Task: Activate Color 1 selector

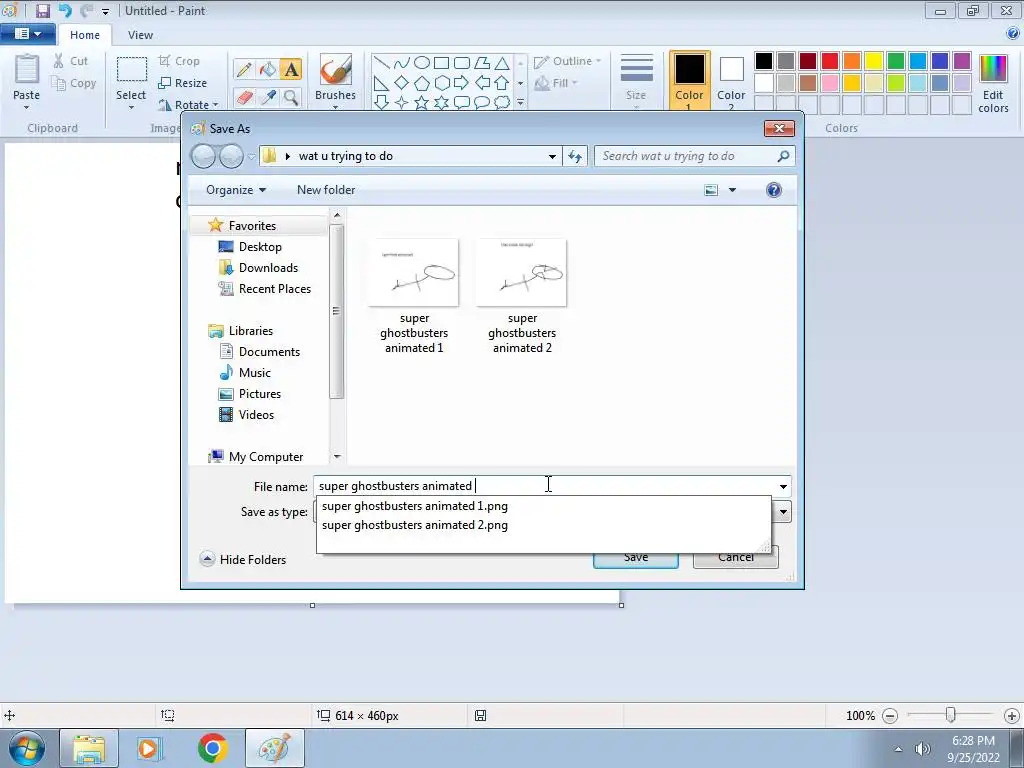Action: coord(690,80)
